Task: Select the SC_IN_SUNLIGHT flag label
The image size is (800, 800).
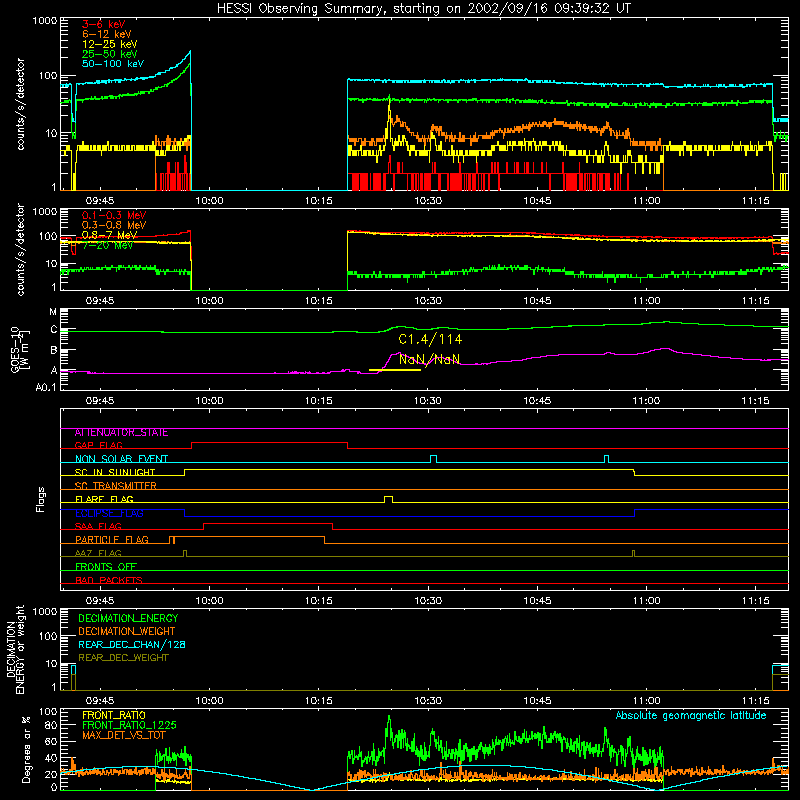Action: point(115,472)
